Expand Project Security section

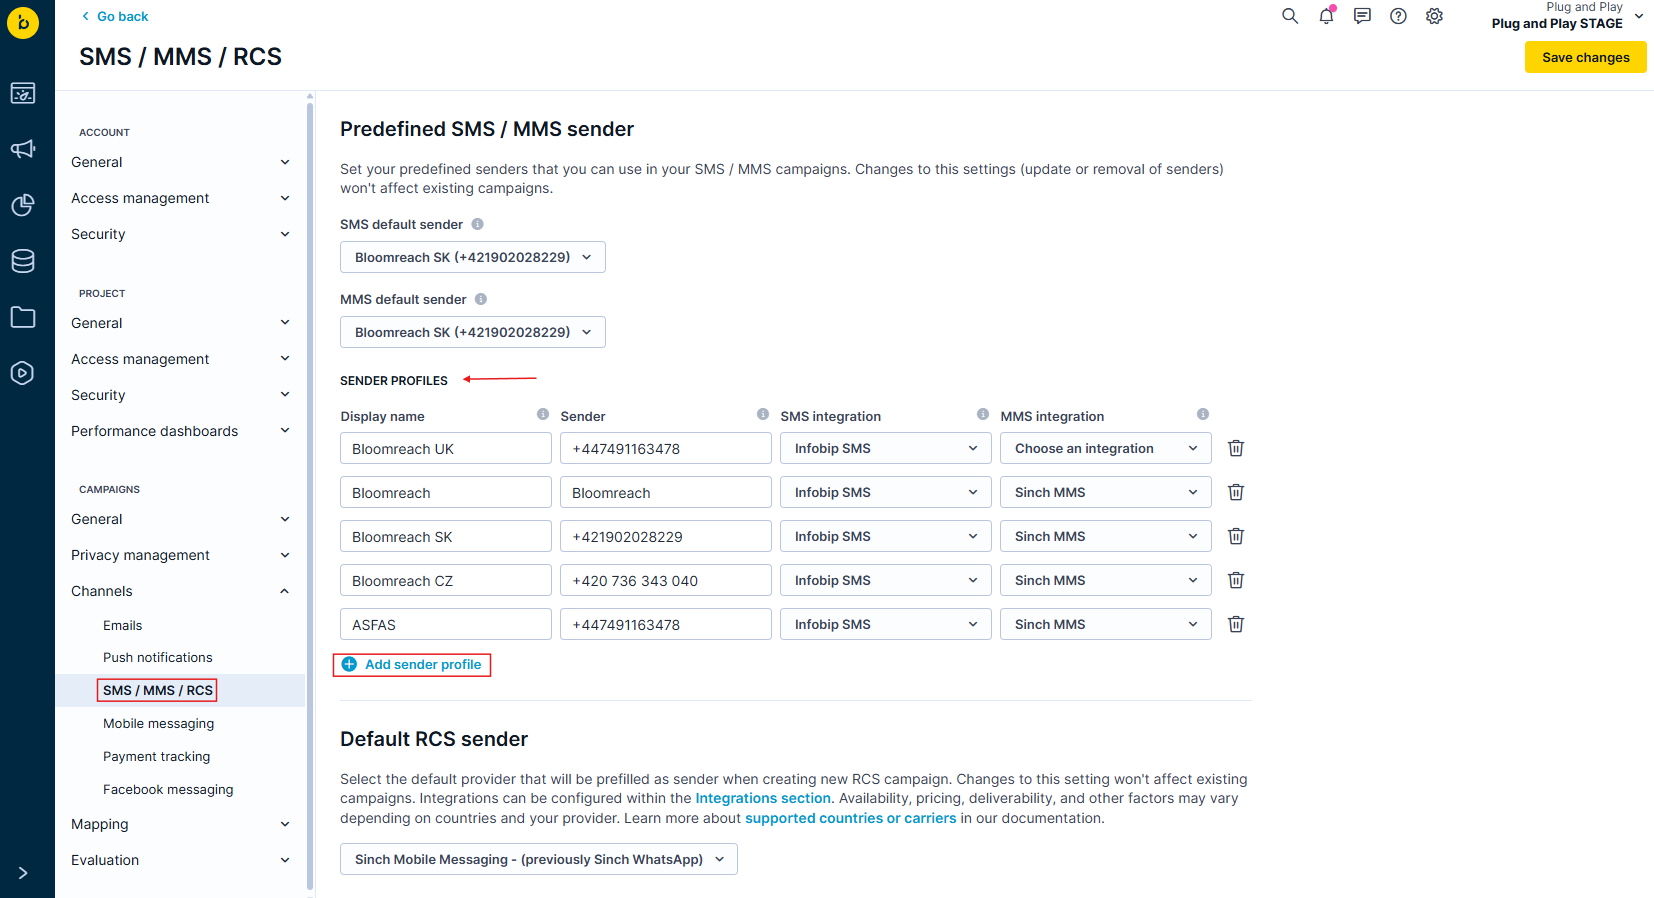[x=180, y=395]
